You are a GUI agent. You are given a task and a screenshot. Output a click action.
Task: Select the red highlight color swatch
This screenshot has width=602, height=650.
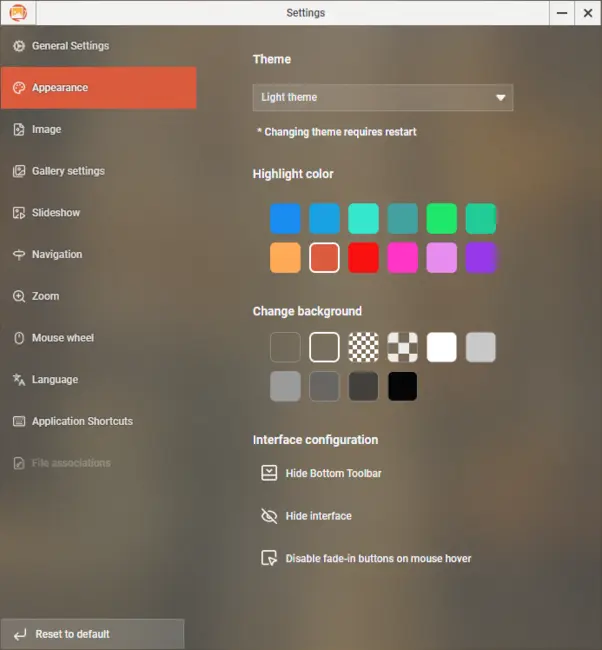(364, 257)
